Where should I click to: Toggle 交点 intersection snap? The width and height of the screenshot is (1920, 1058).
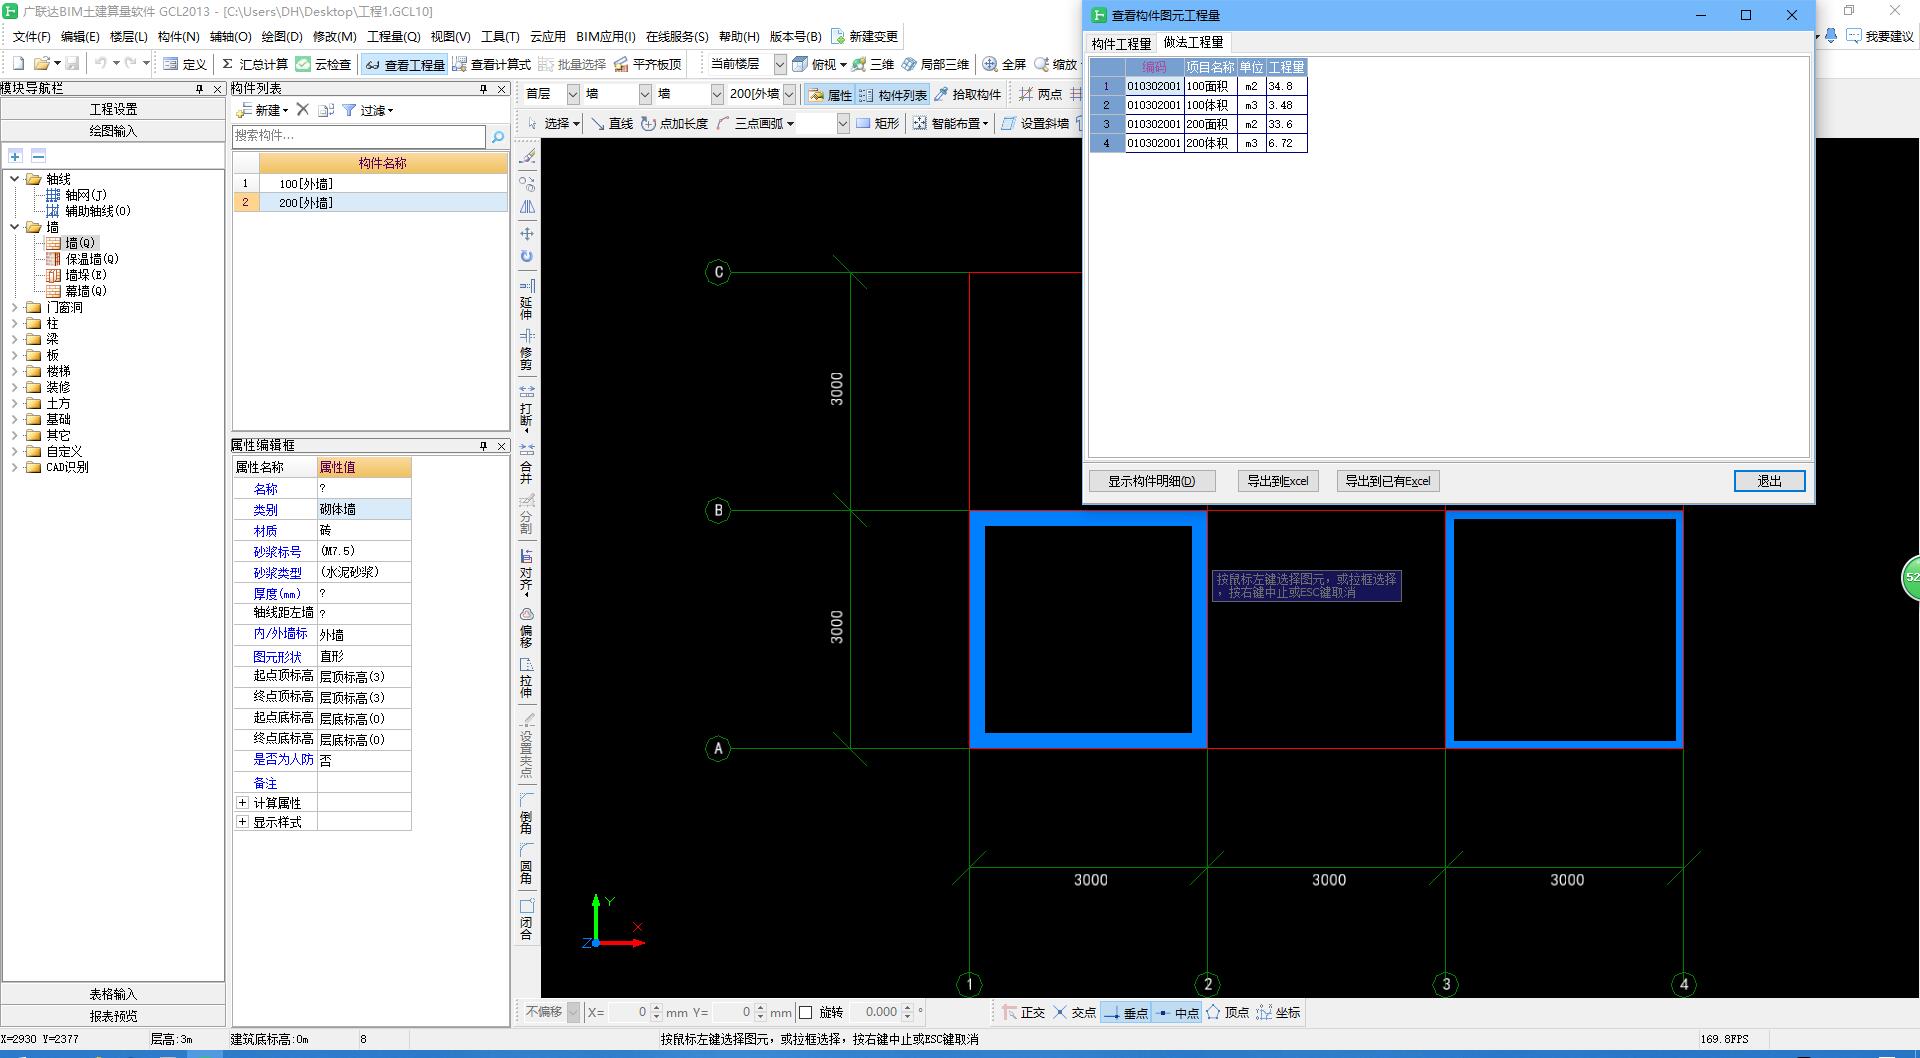pos(1074,1013)
